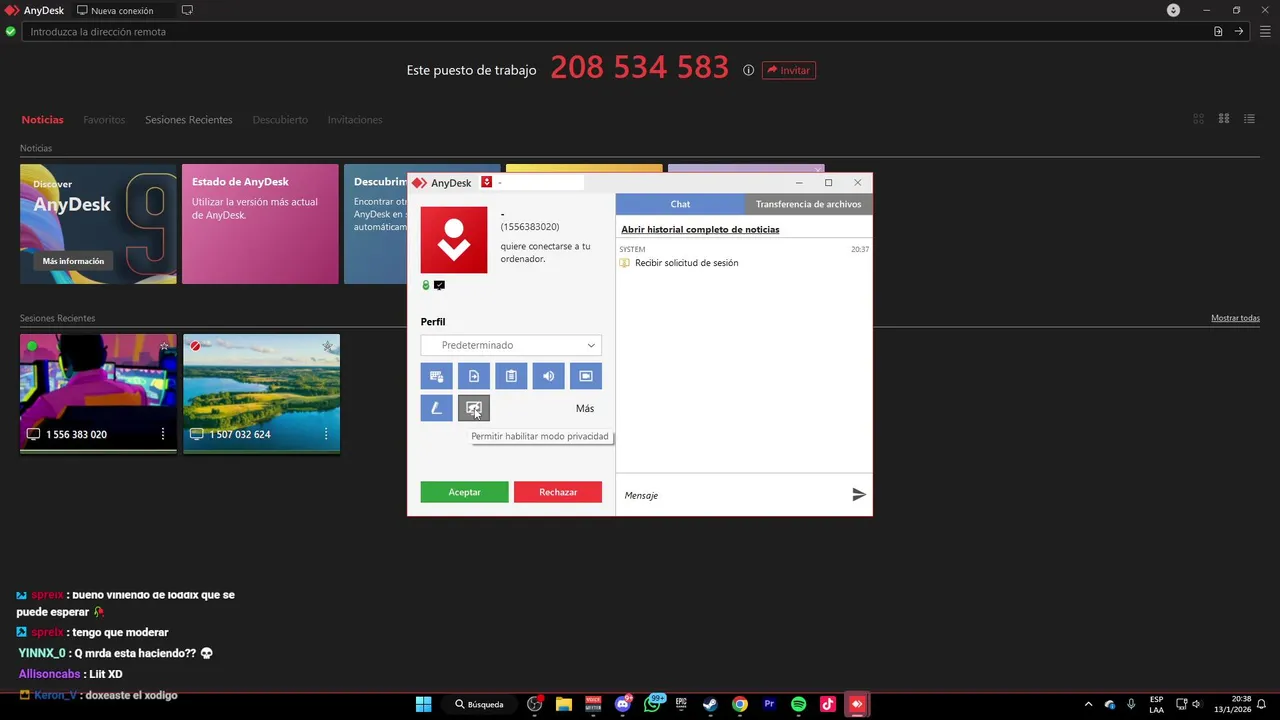Open recent session 1 556 383 020 thumbnail
Screen dimensions: 1280x720
98,393
